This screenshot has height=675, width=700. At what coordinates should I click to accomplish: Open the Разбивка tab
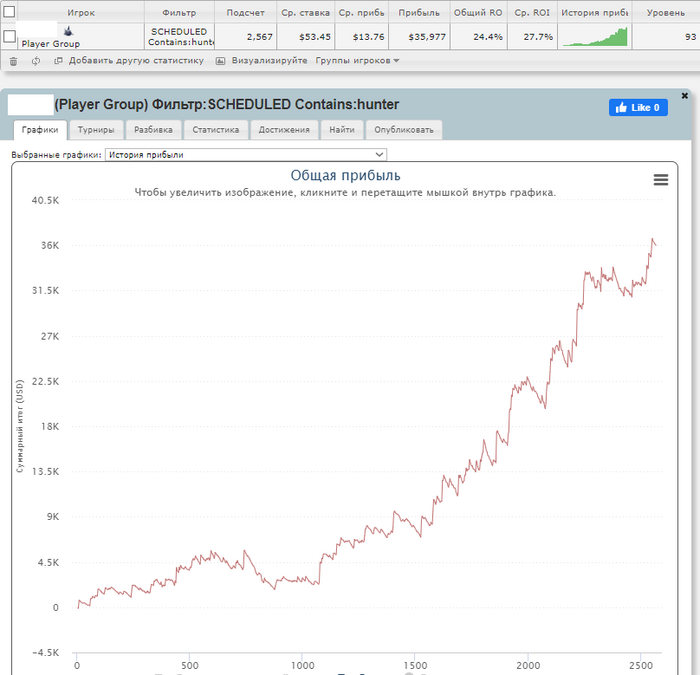pos(153,130)
